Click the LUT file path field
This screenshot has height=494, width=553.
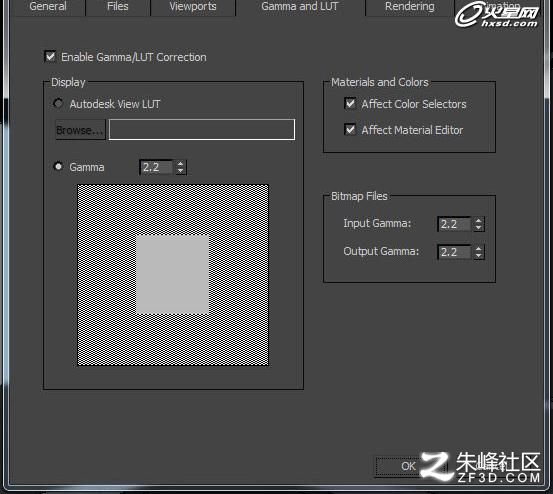tap(202, 129)
